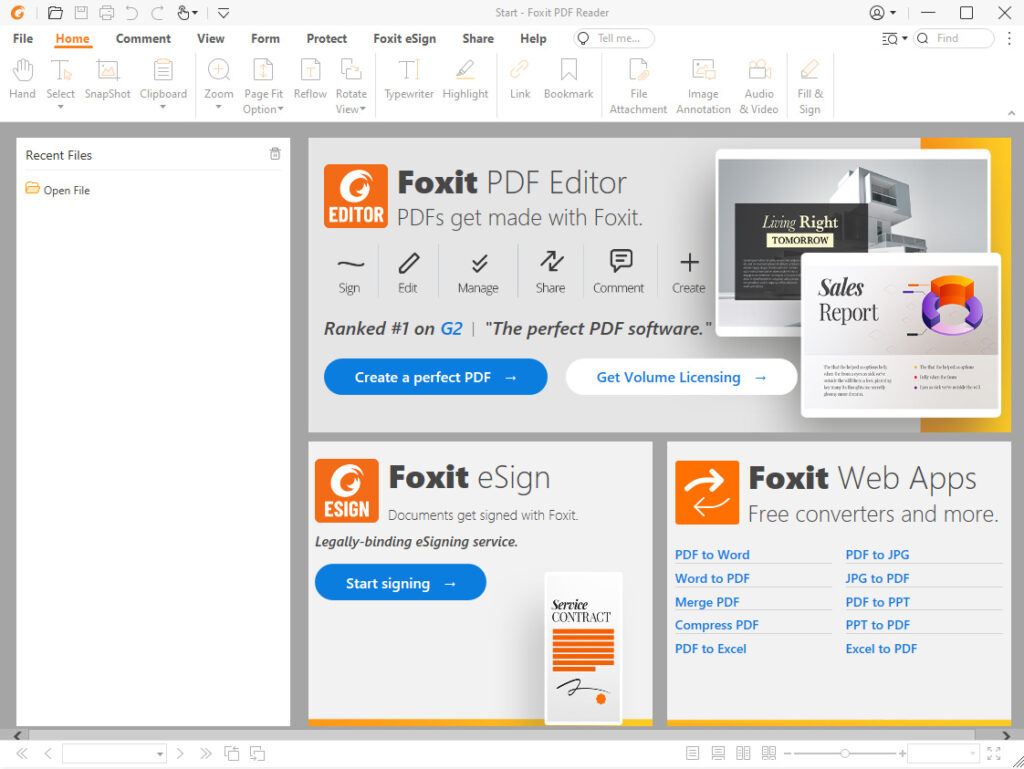The height and width of the screenshot is (769, 1024).
Task: Open Customize Quick Access Toolbar dropdown
Action: tap(223, 12)
